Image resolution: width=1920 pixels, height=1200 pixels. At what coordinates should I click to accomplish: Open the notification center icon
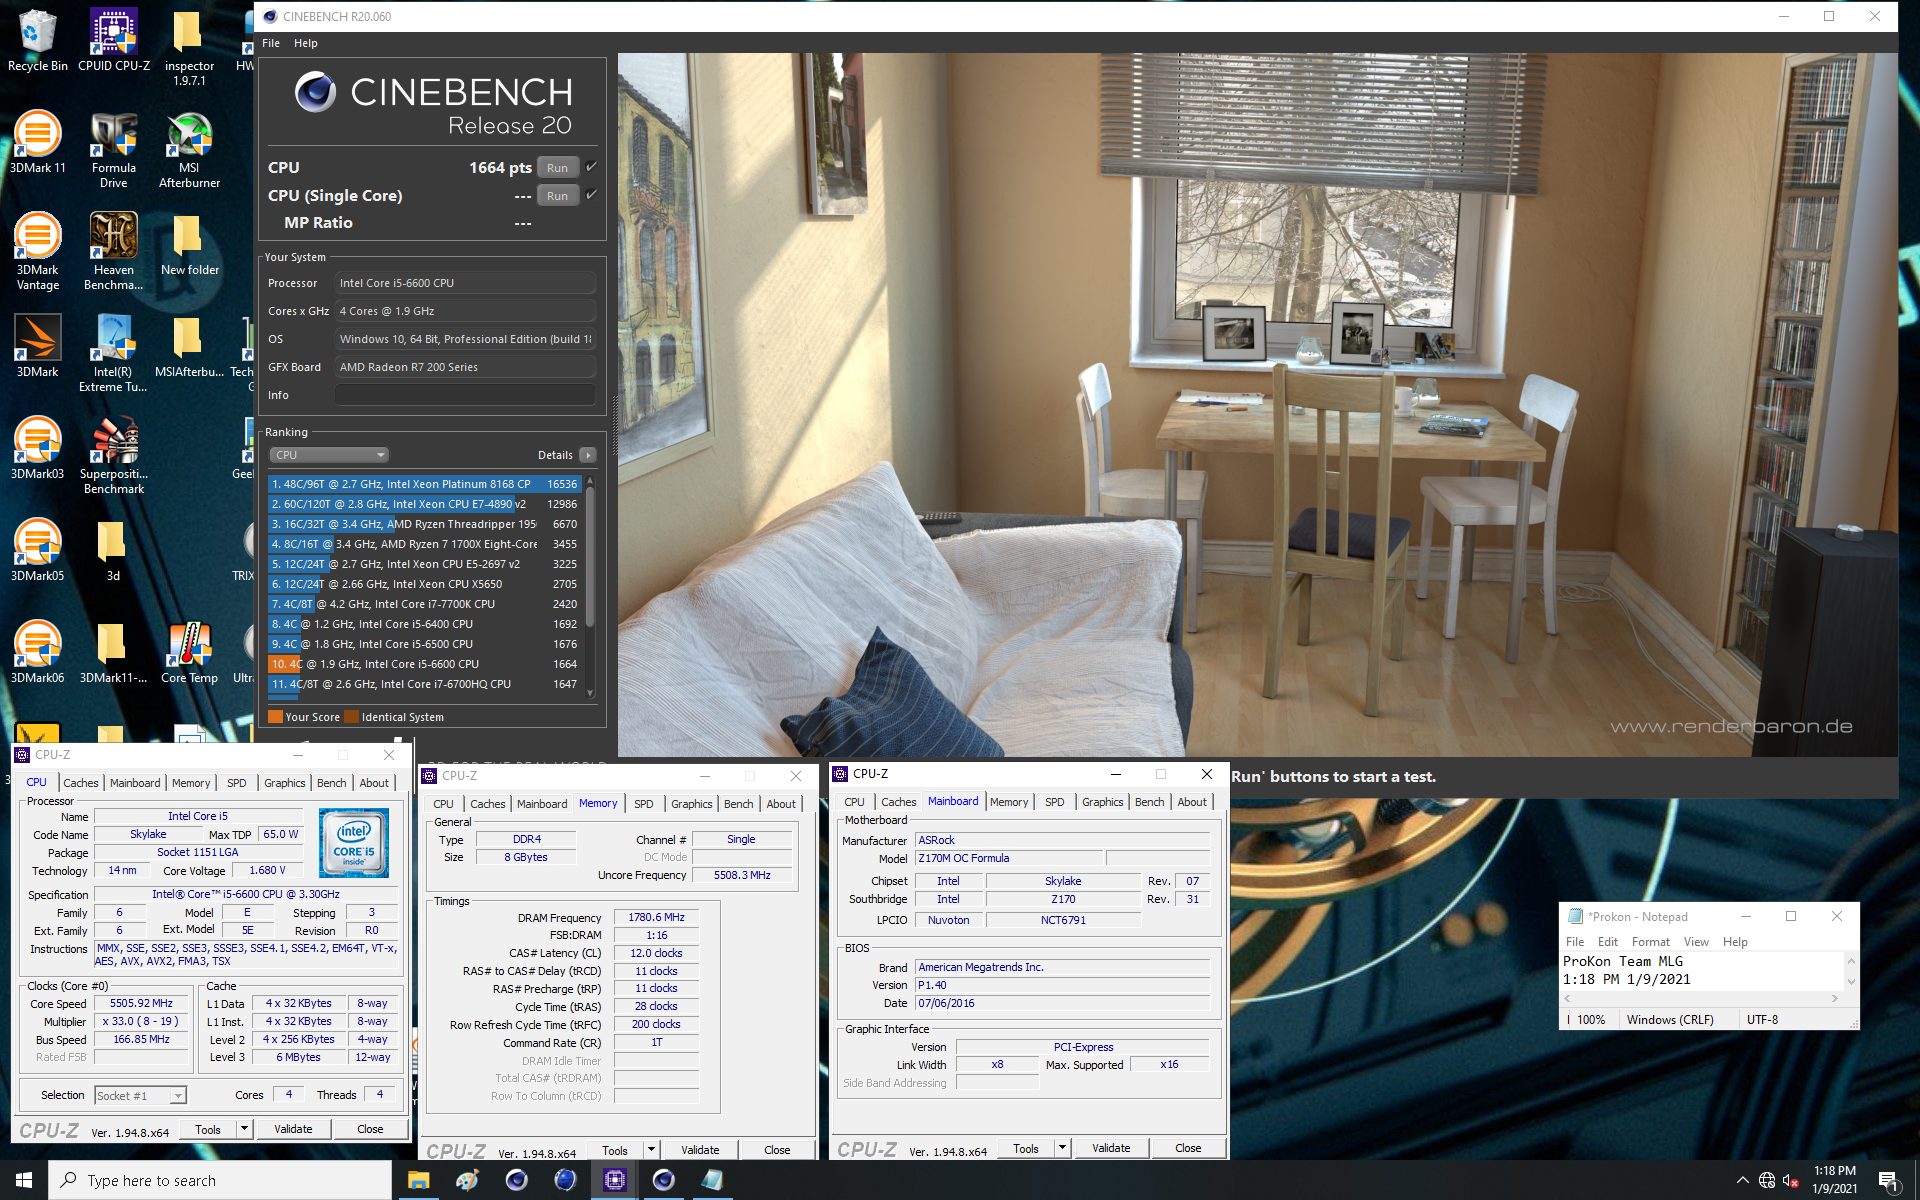(x=1888, y=1180)
